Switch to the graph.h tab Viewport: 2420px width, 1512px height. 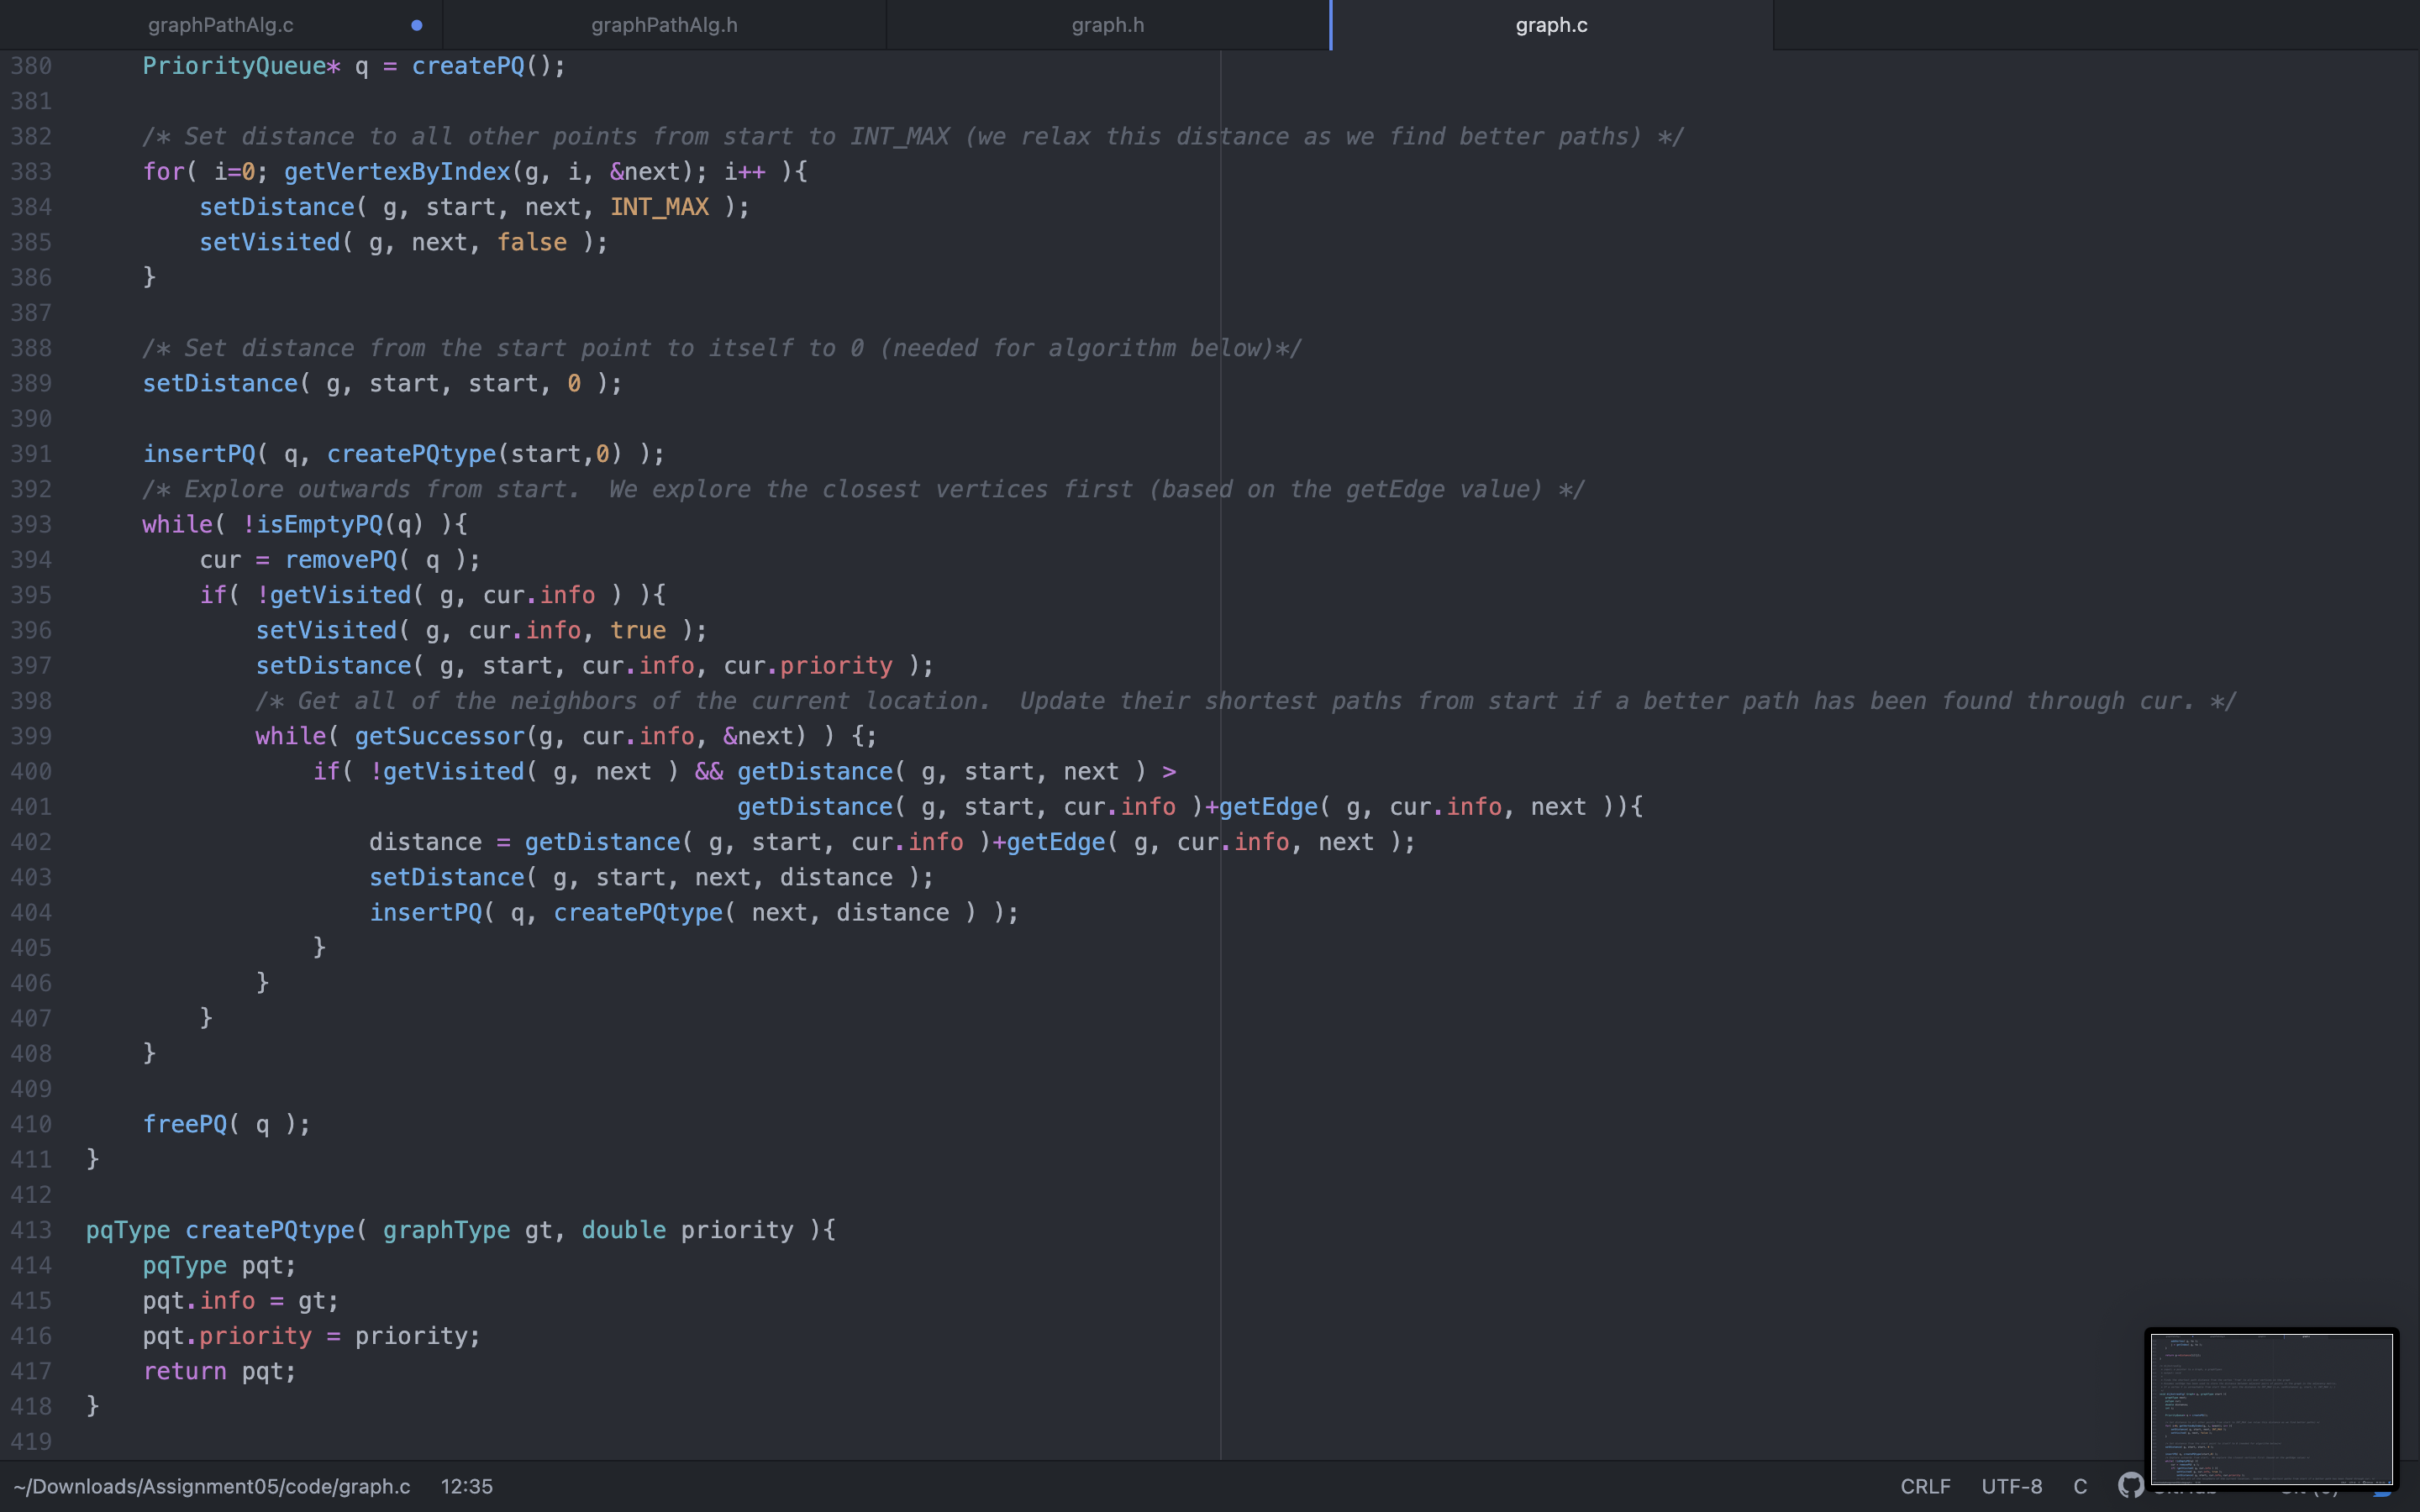click(1107, 25)
